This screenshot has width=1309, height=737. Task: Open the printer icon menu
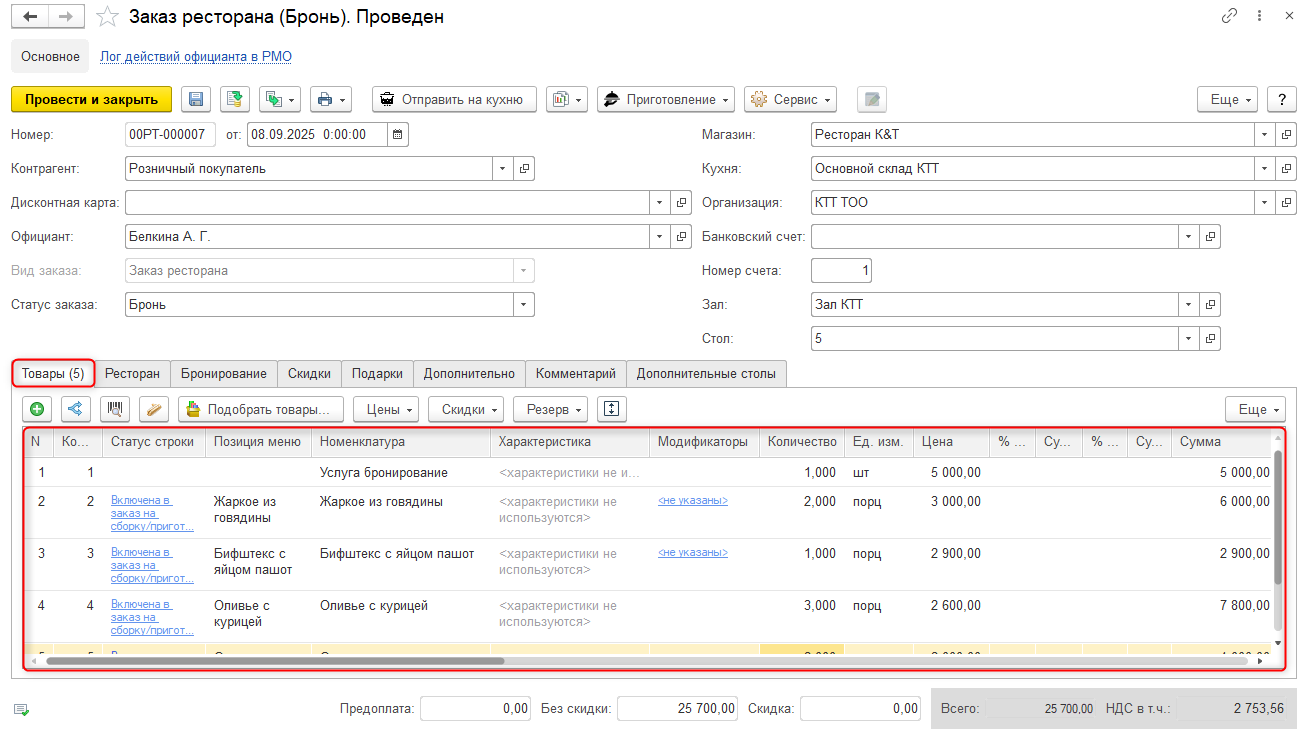(331, 99)
